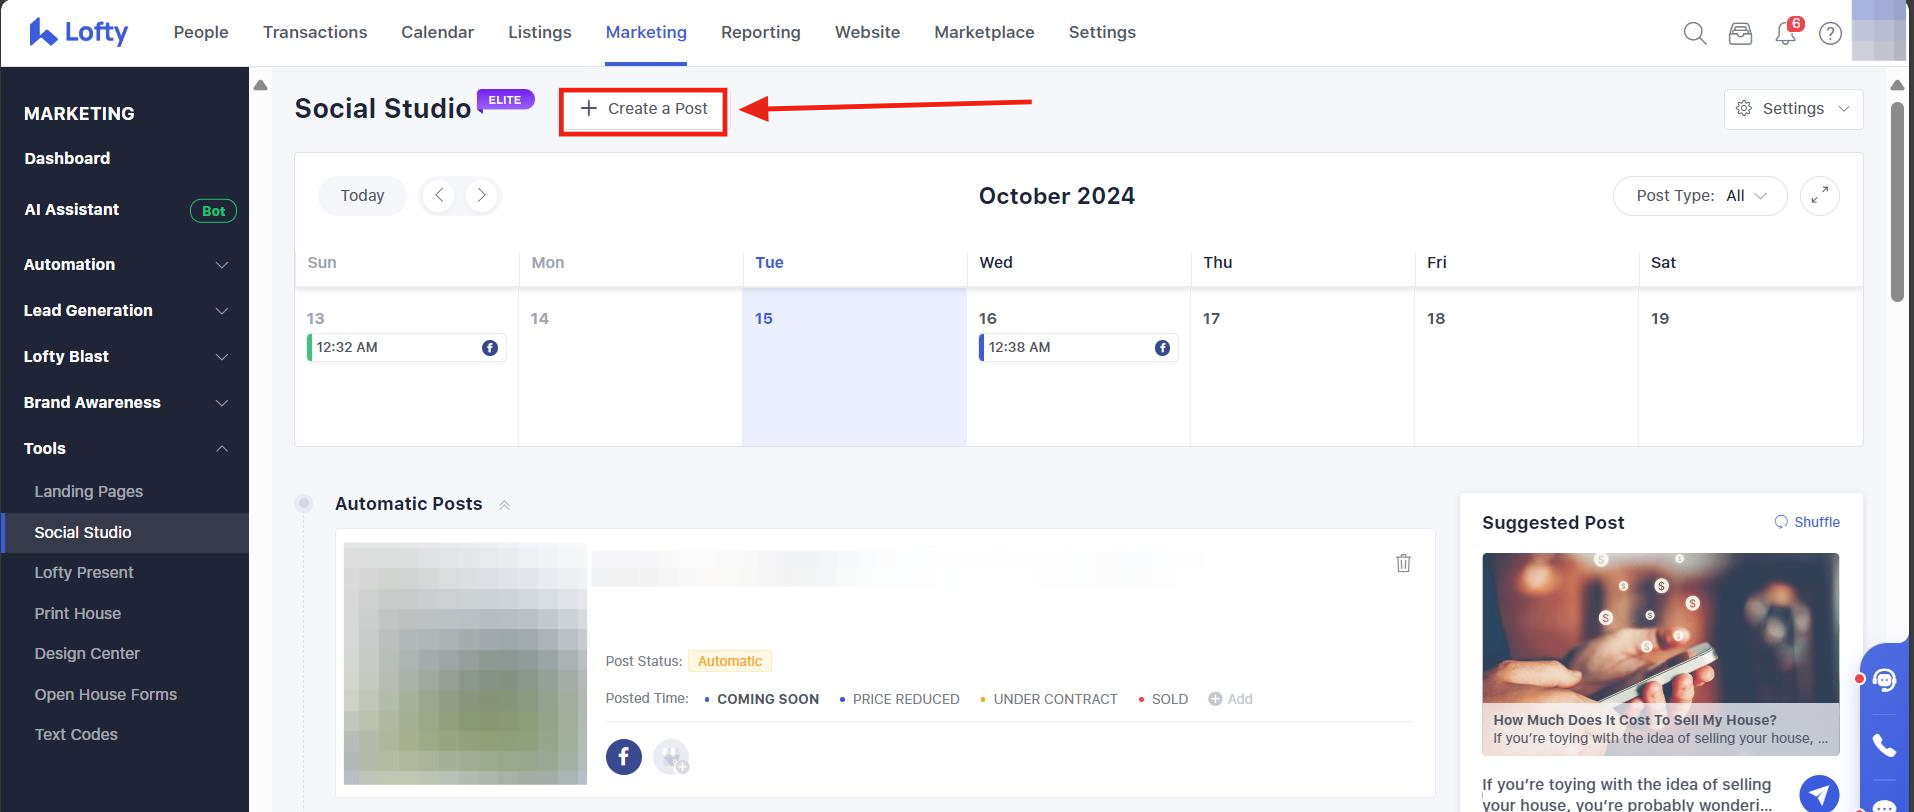Image resolution: width=1914 pixels, height=812 pixels.
Task: Delete automatic post with trash icon
Action: pyautogui.click(x=1403, y=563)
